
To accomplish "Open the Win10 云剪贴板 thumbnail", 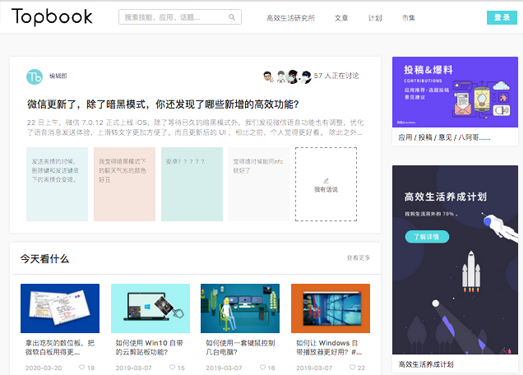I will 150,308.
